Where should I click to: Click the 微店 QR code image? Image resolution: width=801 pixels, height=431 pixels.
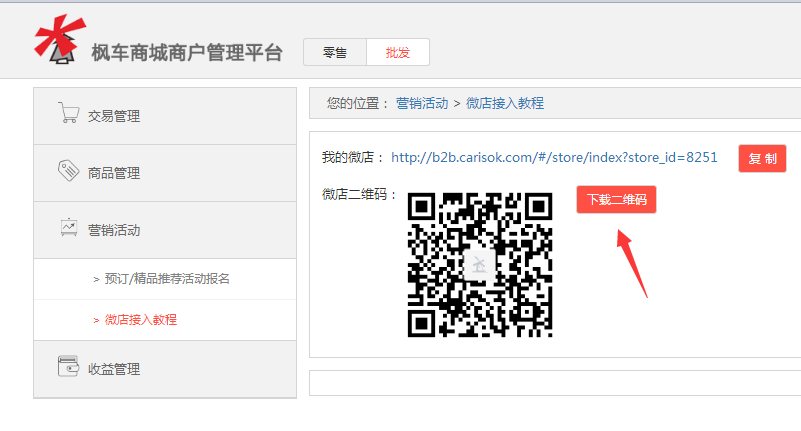[x=480, y=265]
